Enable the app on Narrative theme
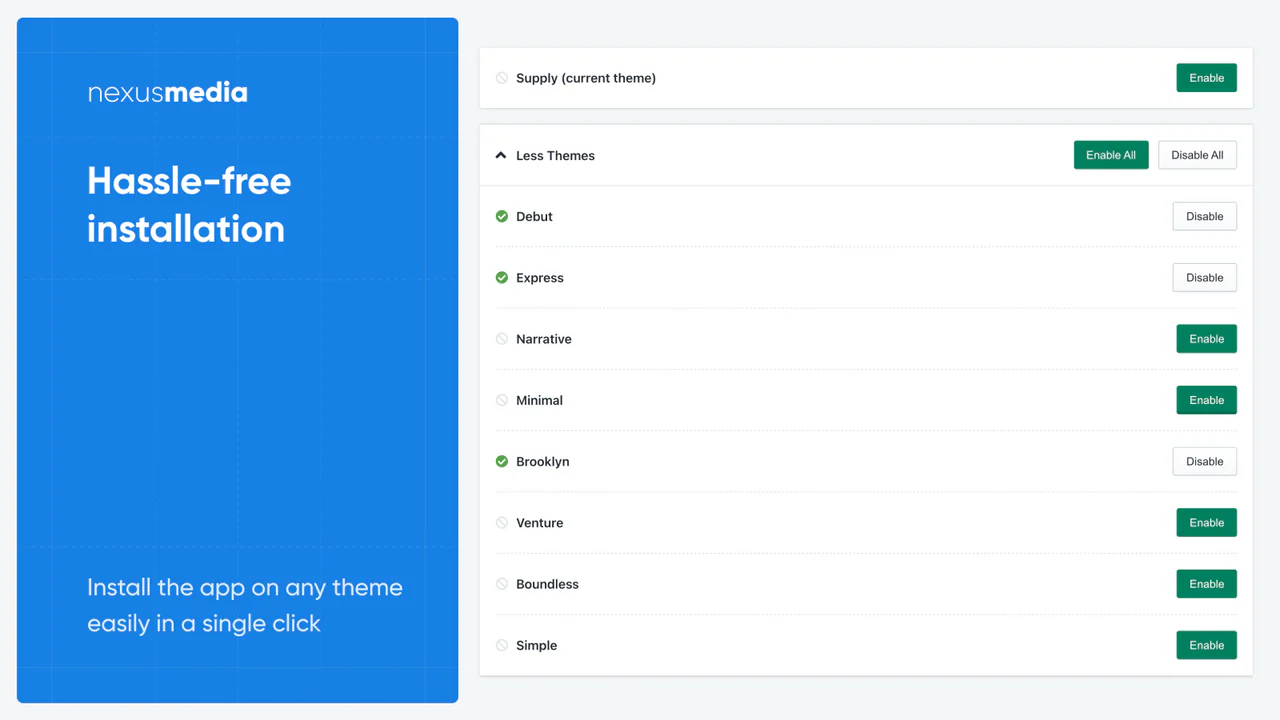Viewport: 1280px width, 720px height. (x=1206, y=339)
